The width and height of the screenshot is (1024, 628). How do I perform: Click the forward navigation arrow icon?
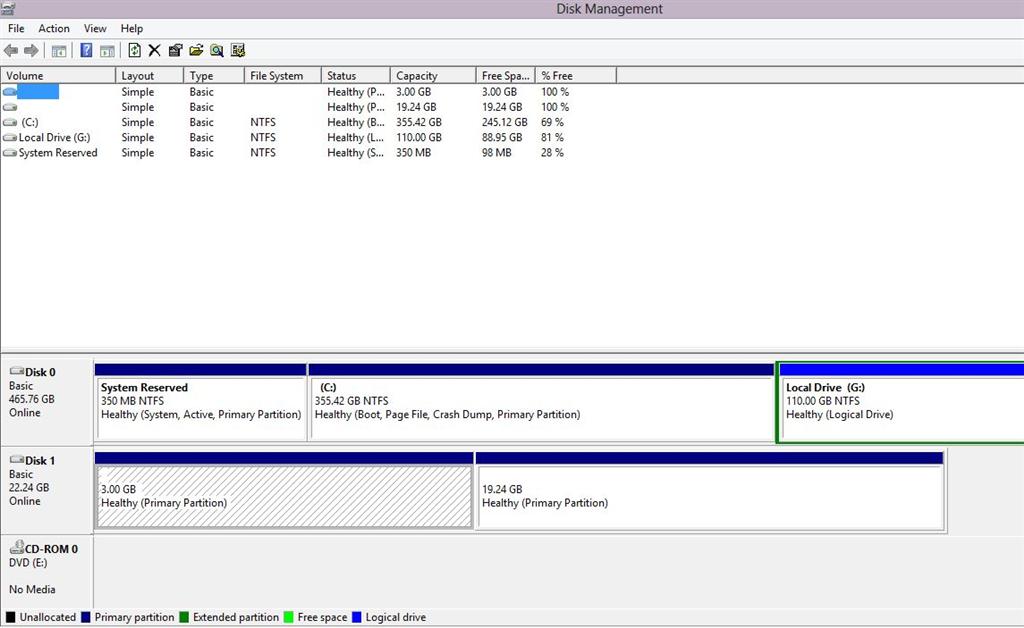tap(30, 50)
